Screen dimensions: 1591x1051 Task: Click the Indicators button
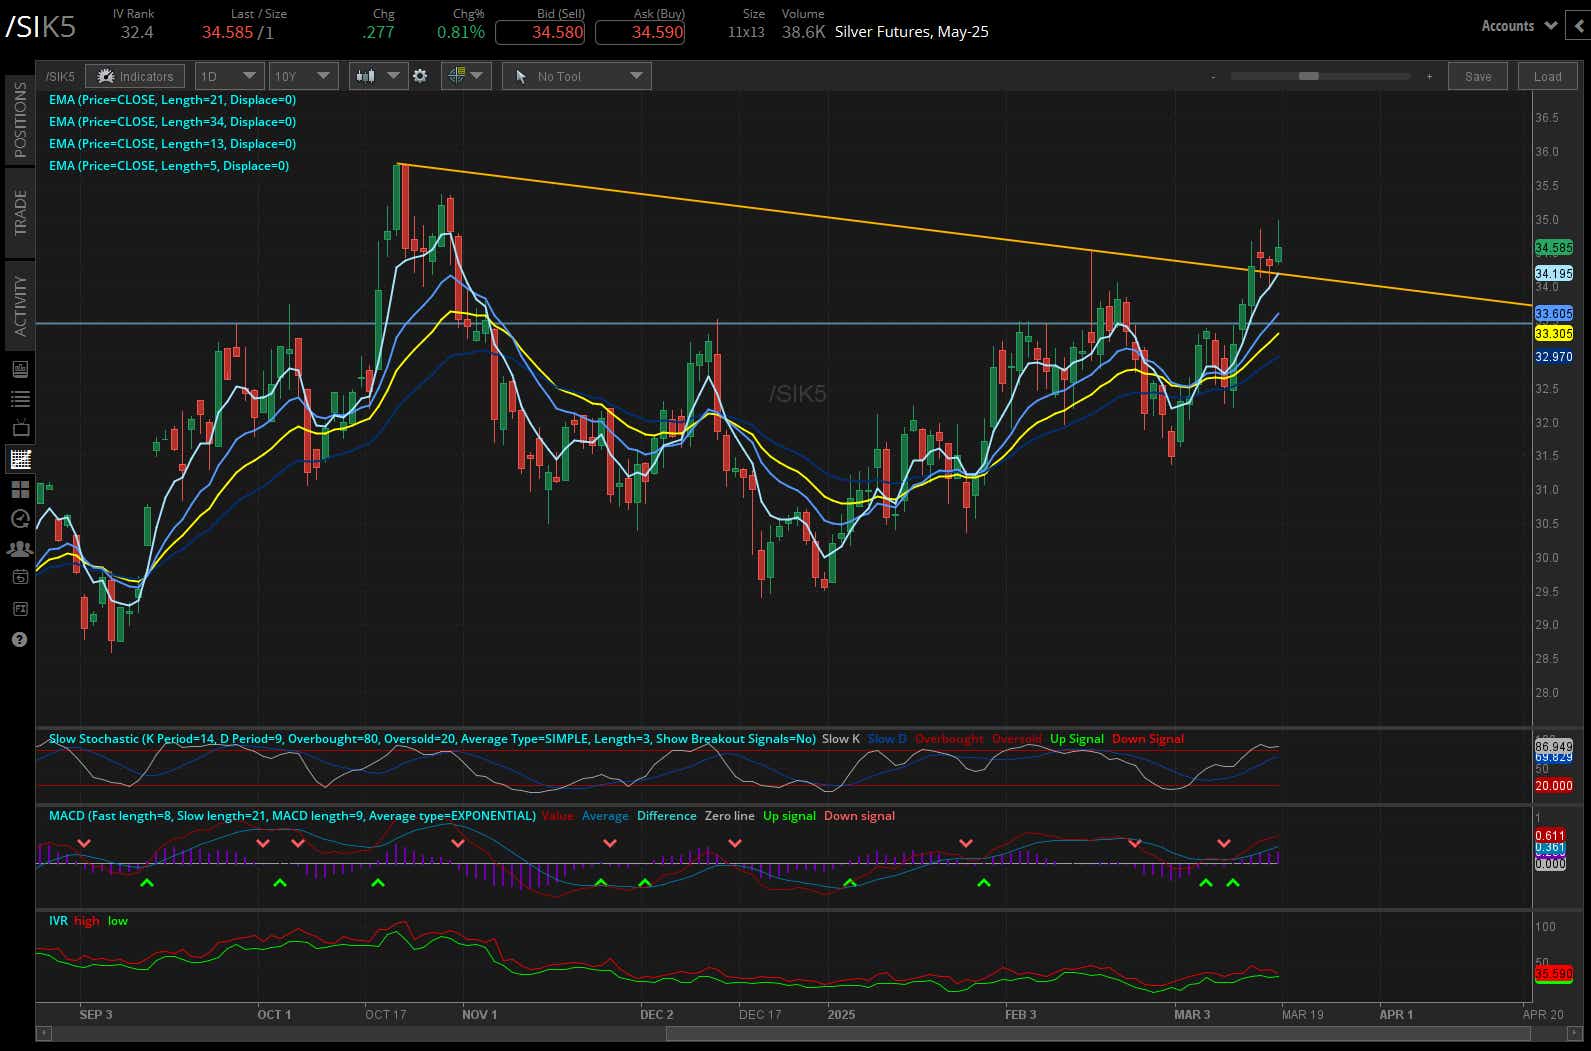click(135, 76)
